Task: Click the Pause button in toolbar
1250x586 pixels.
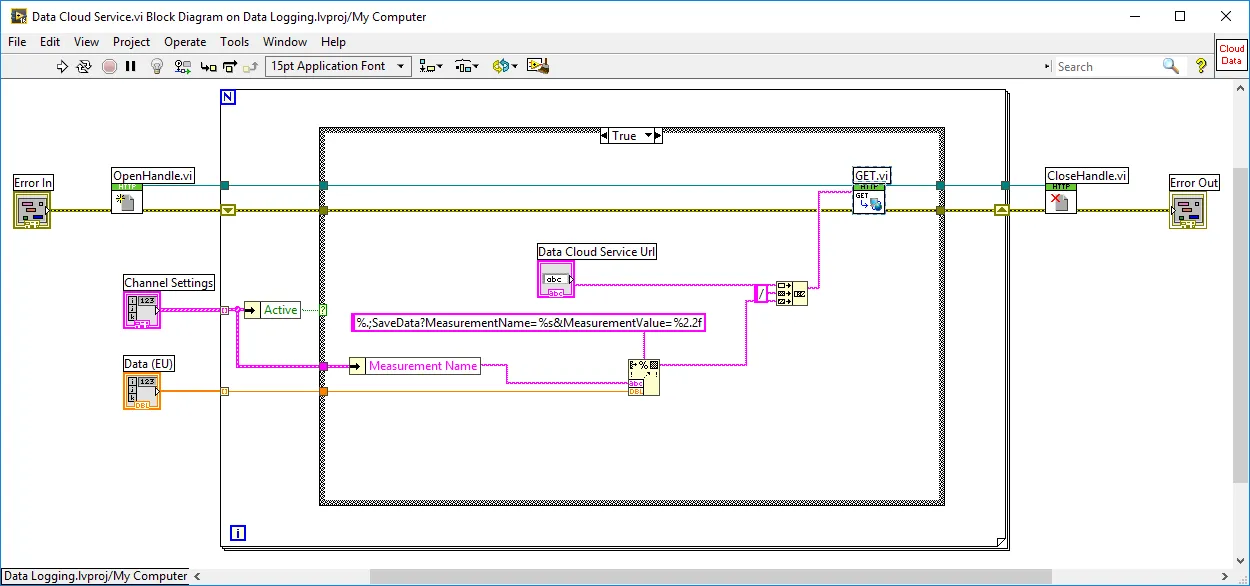Action: coord(131,66)
